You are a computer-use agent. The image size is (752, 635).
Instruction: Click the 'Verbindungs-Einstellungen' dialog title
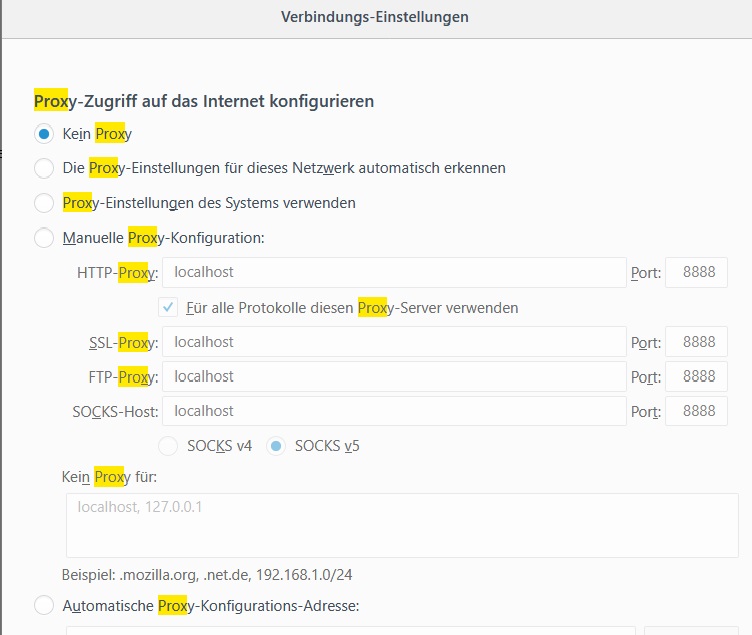(x=375, y=17)
